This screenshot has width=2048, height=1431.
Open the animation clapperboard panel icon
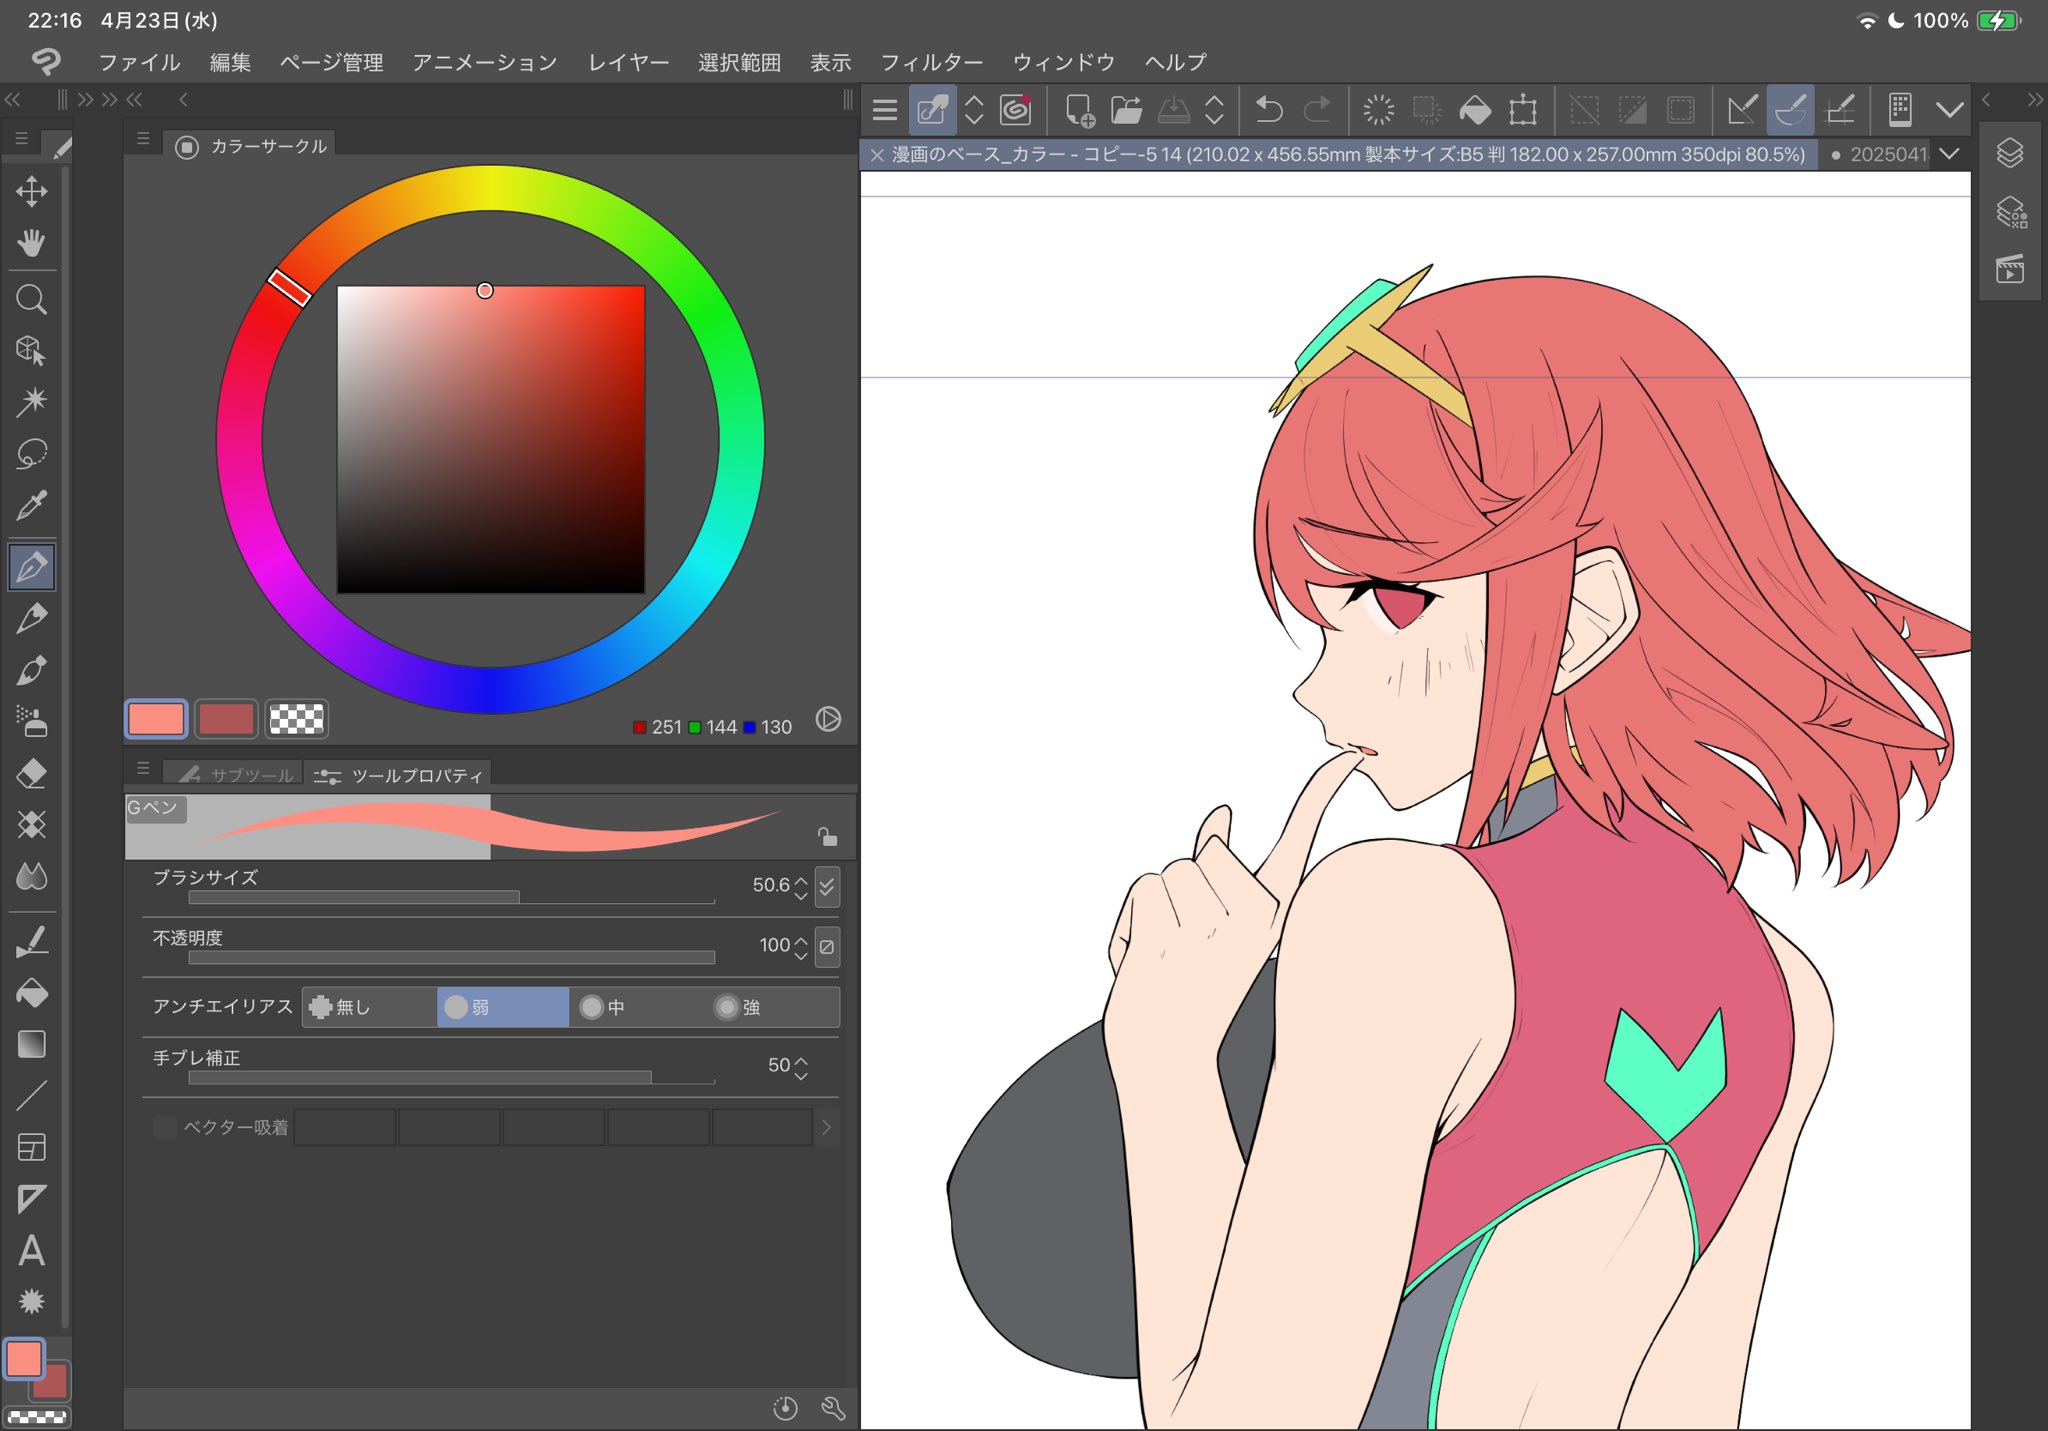2010,269
